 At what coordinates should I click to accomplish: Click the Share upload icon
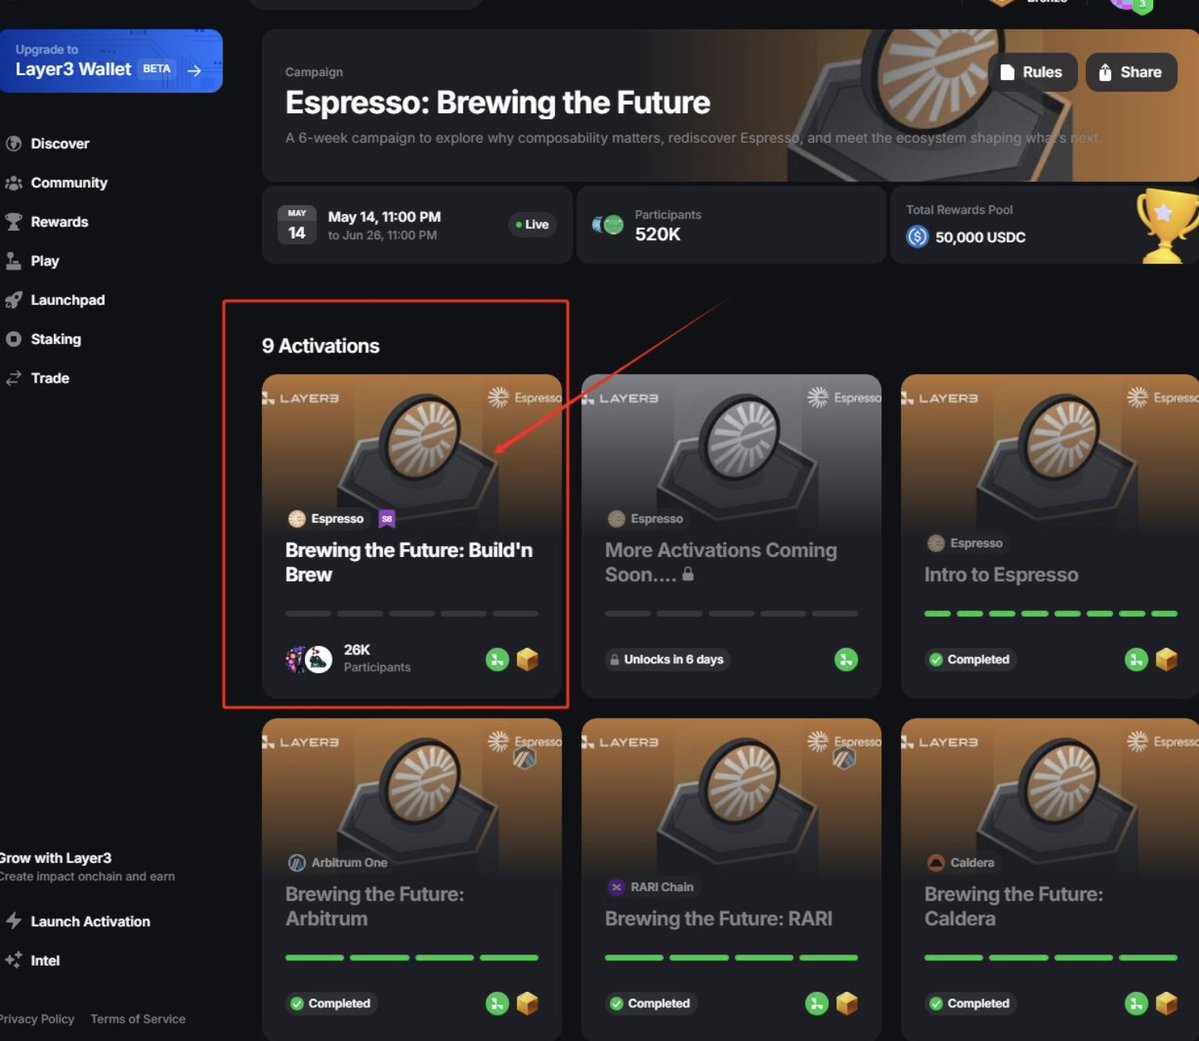1105,72
